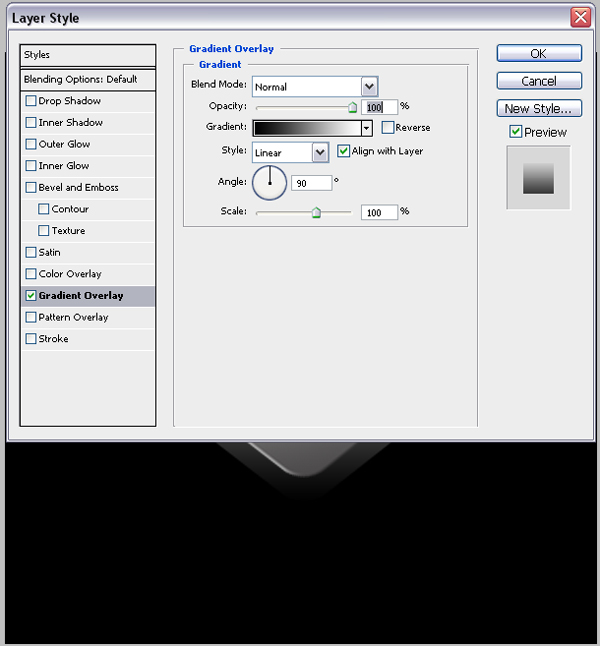
Task: Turn on the Satin checkbox
Action: pyautogui.click(x=31, y=252)
